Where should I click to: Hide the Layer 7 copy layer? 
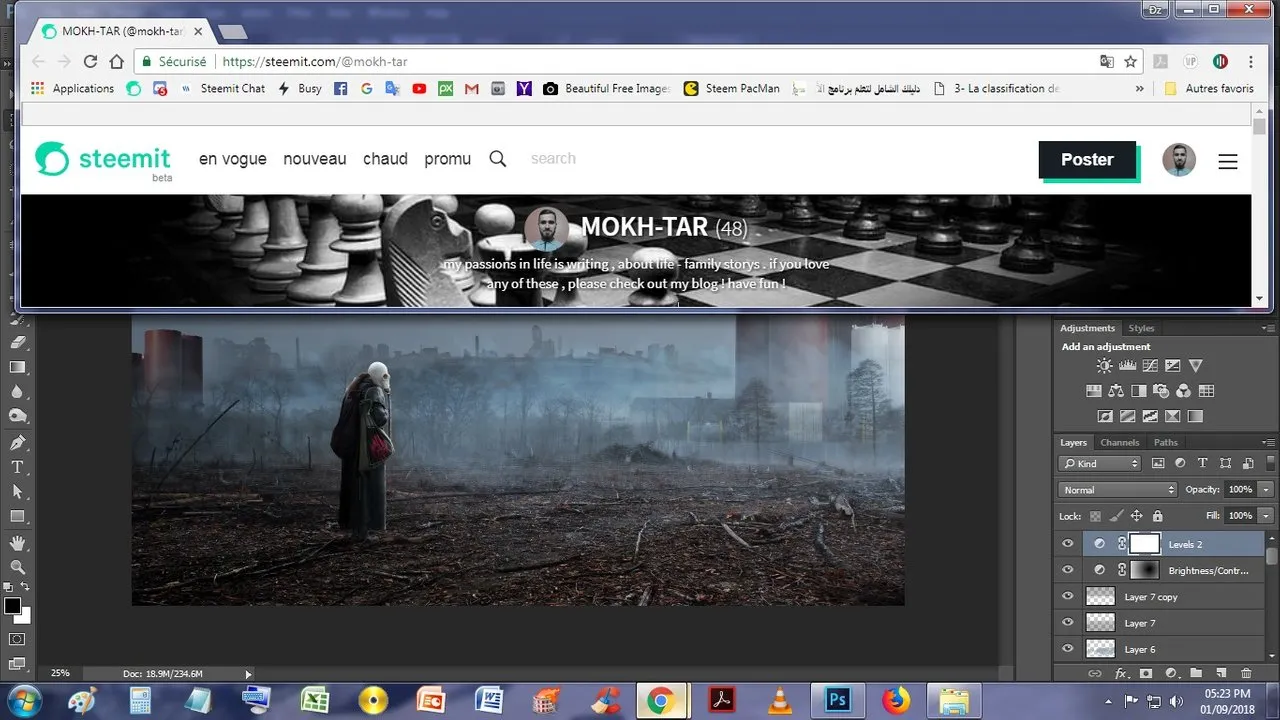pyautogui.click(x=1068, y=596)
